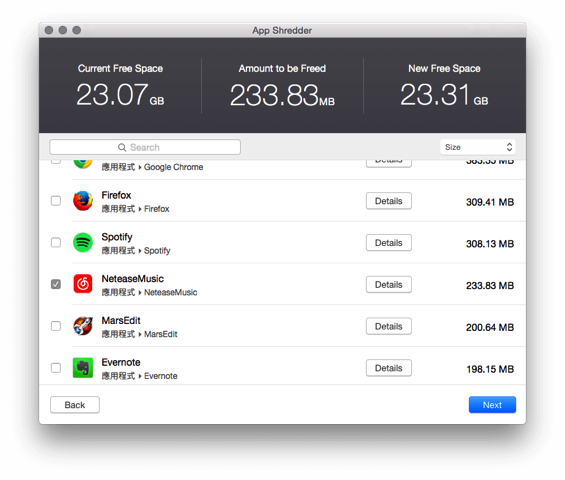Click the MarsEdit rocket icon
The height and width of the screenshot is (480, 565).
(83, 326)
